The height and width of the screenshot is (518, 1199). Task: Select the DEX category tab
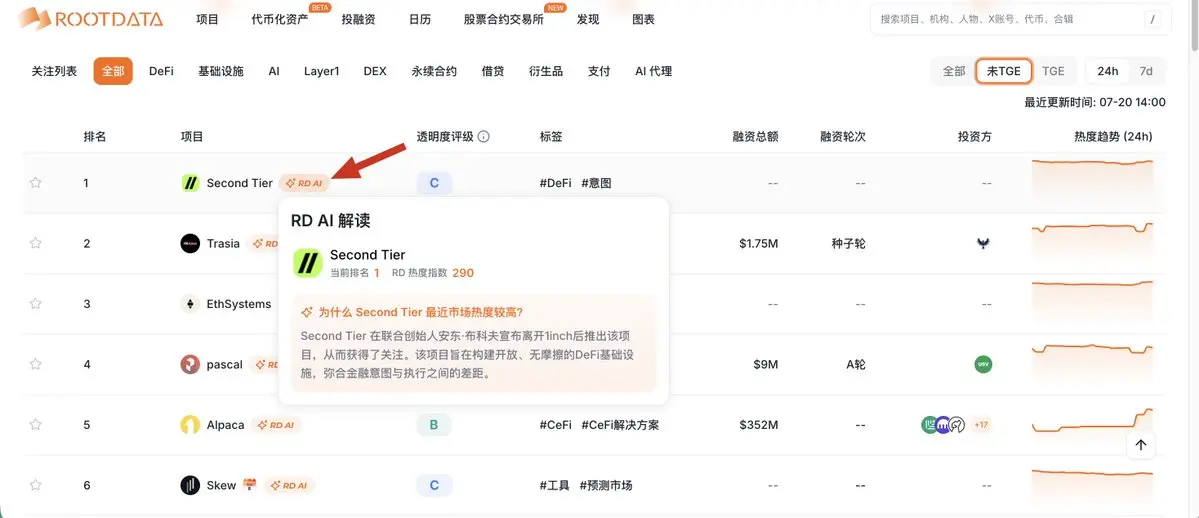pyautogui.click(x=375, y=71)
